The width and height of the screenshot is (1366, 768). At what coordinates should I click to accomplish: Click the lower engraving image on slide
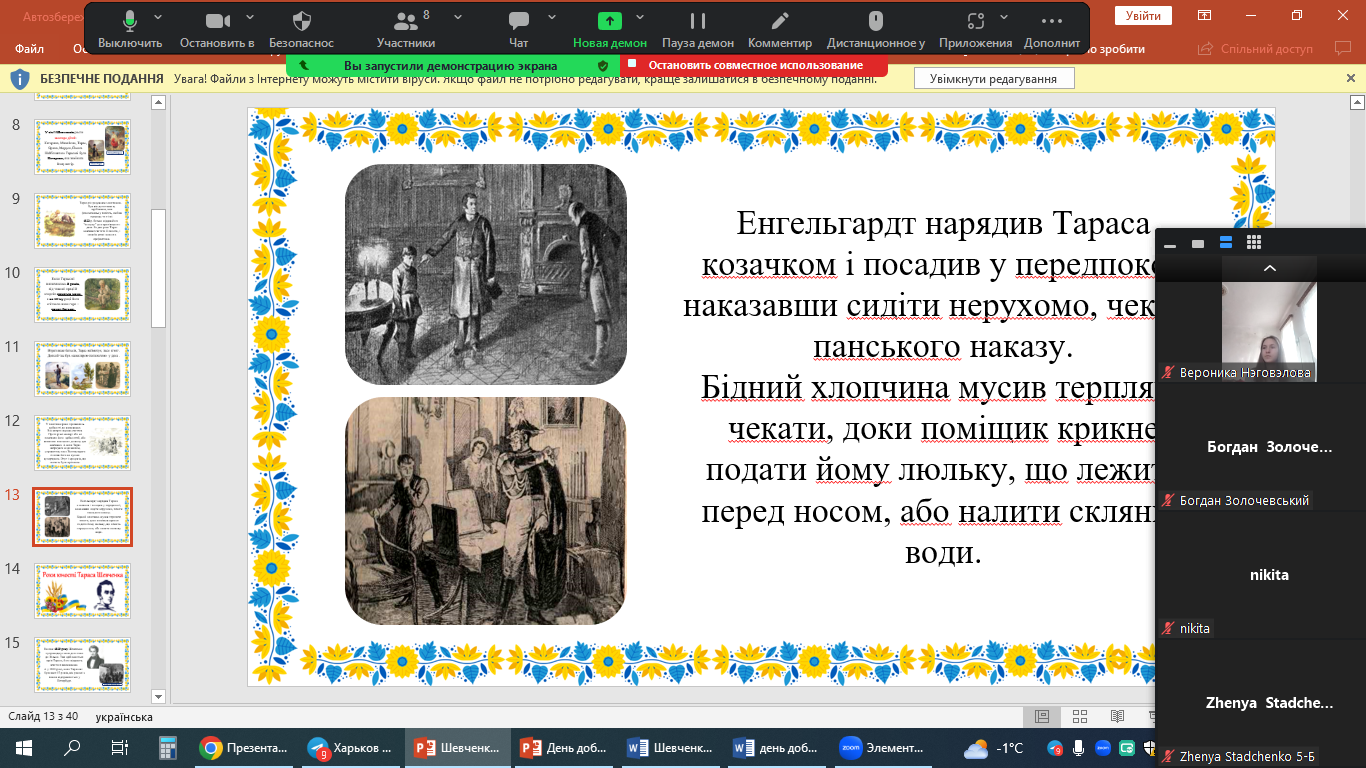coord(486,511)
